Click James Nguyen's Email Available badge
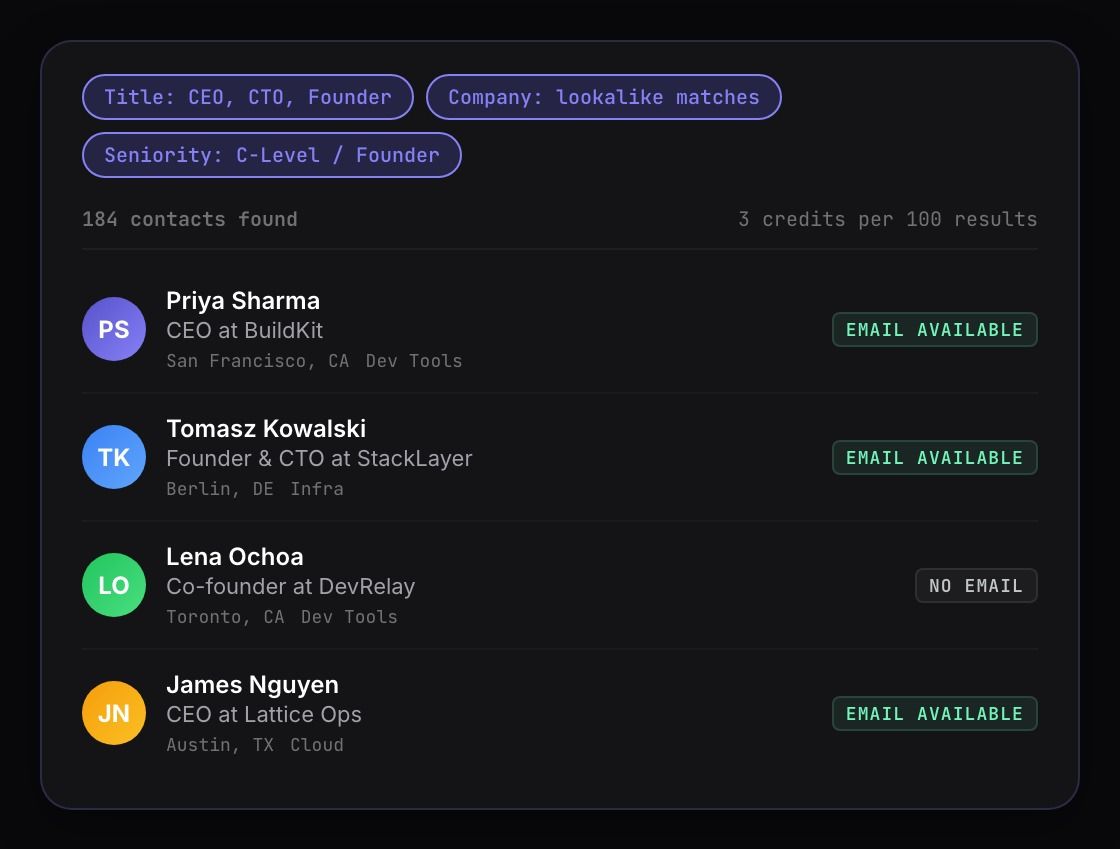Viewport: 1120px width, 849px height. click(x=934, y=713)
